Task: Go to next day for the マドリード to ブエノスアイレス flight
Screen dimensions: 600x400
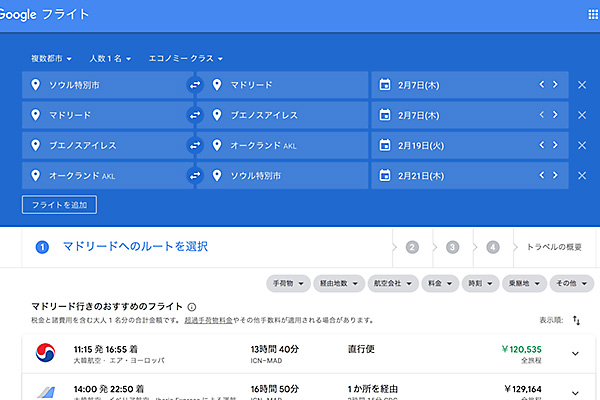Action: tap(555, 114)
